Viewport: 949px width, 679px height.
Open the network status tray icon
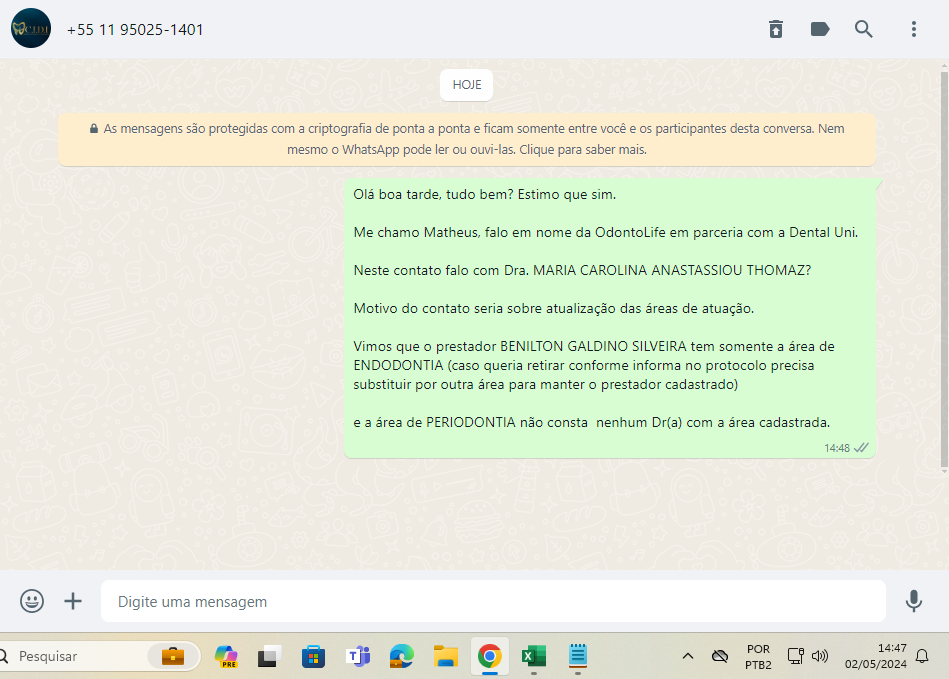tap(795, 656)
